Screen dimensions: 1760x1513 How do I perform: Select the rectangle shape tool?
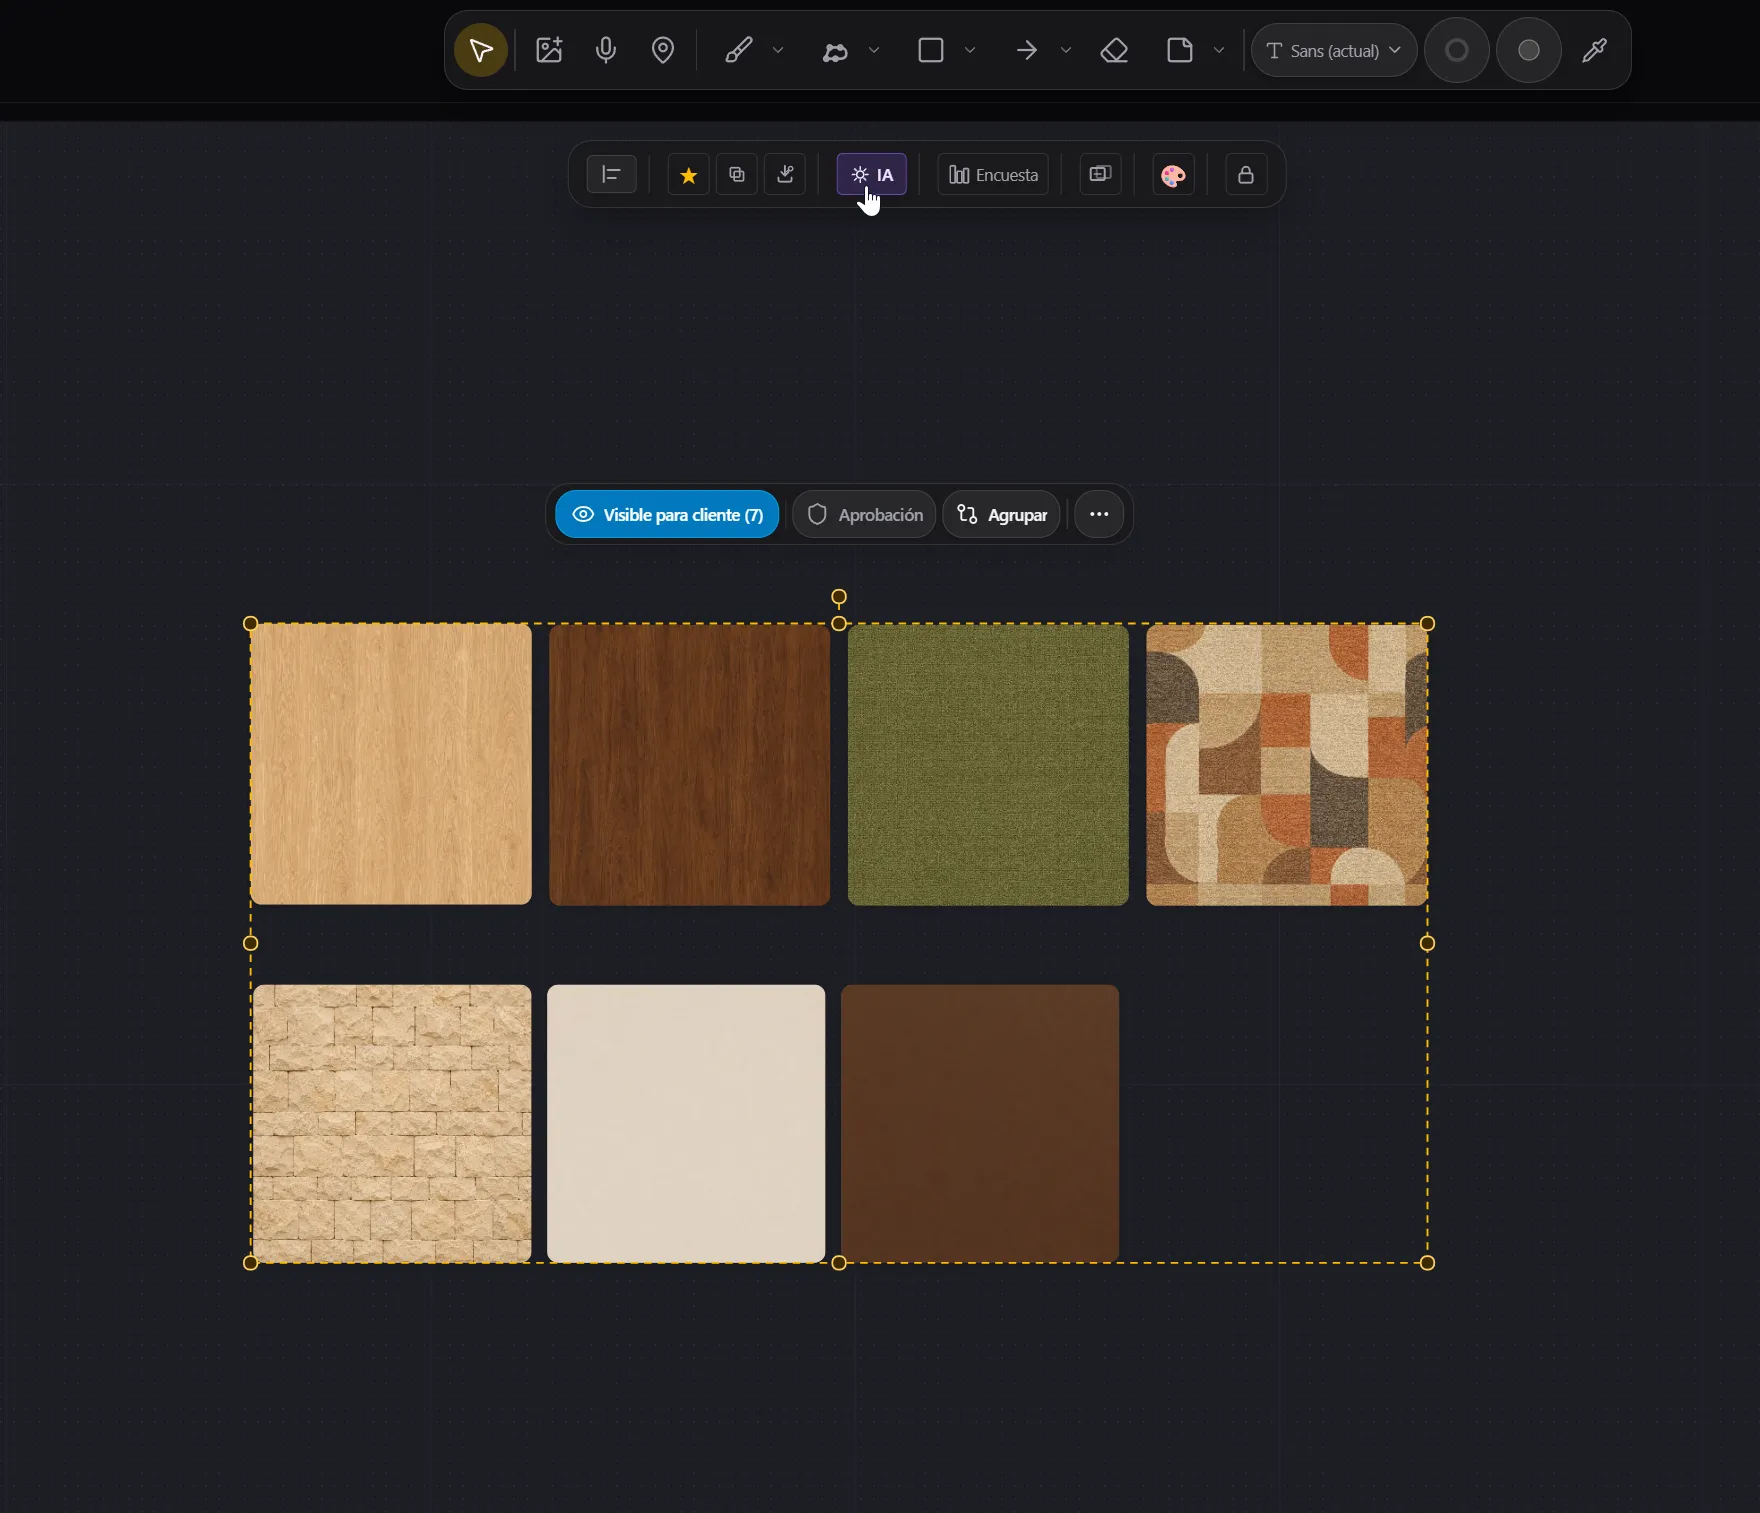click(931, 50)
